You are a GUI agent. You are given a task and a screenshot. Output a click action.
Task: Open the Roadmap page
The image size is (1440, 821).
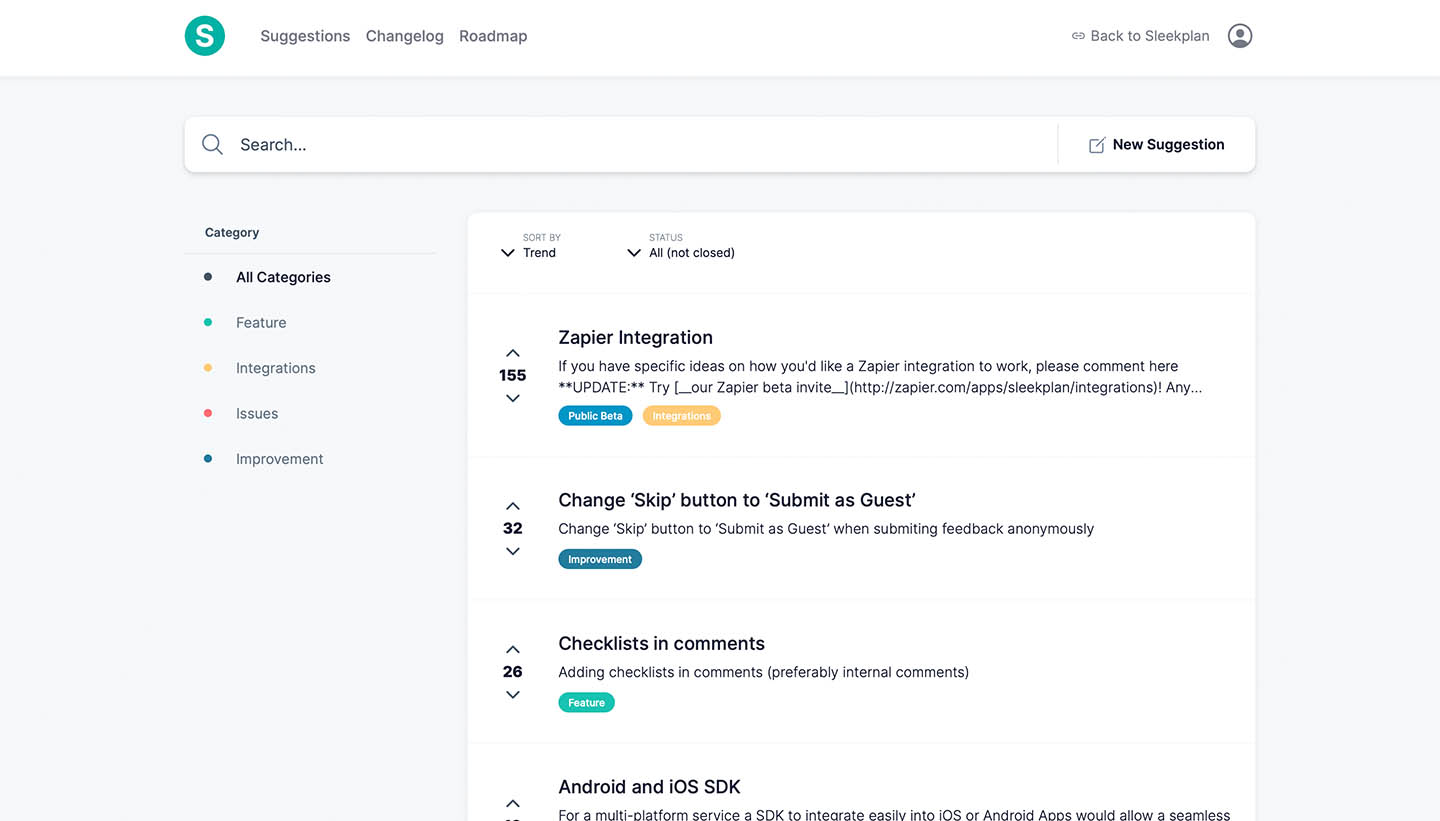[x=493, y=36]
